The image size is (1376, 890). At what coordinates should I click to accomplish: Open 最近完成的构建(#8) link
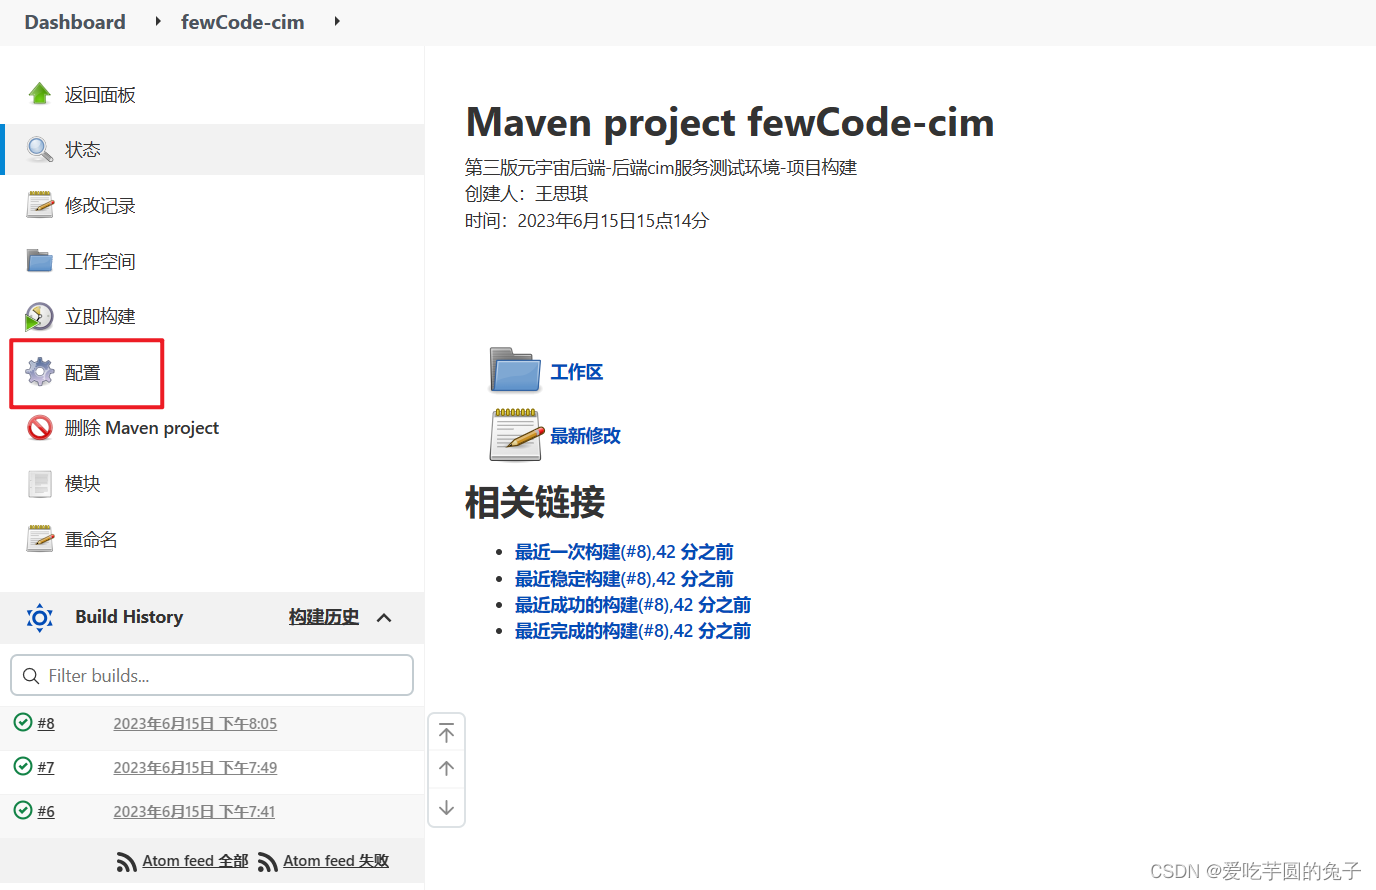click(633, 631)
